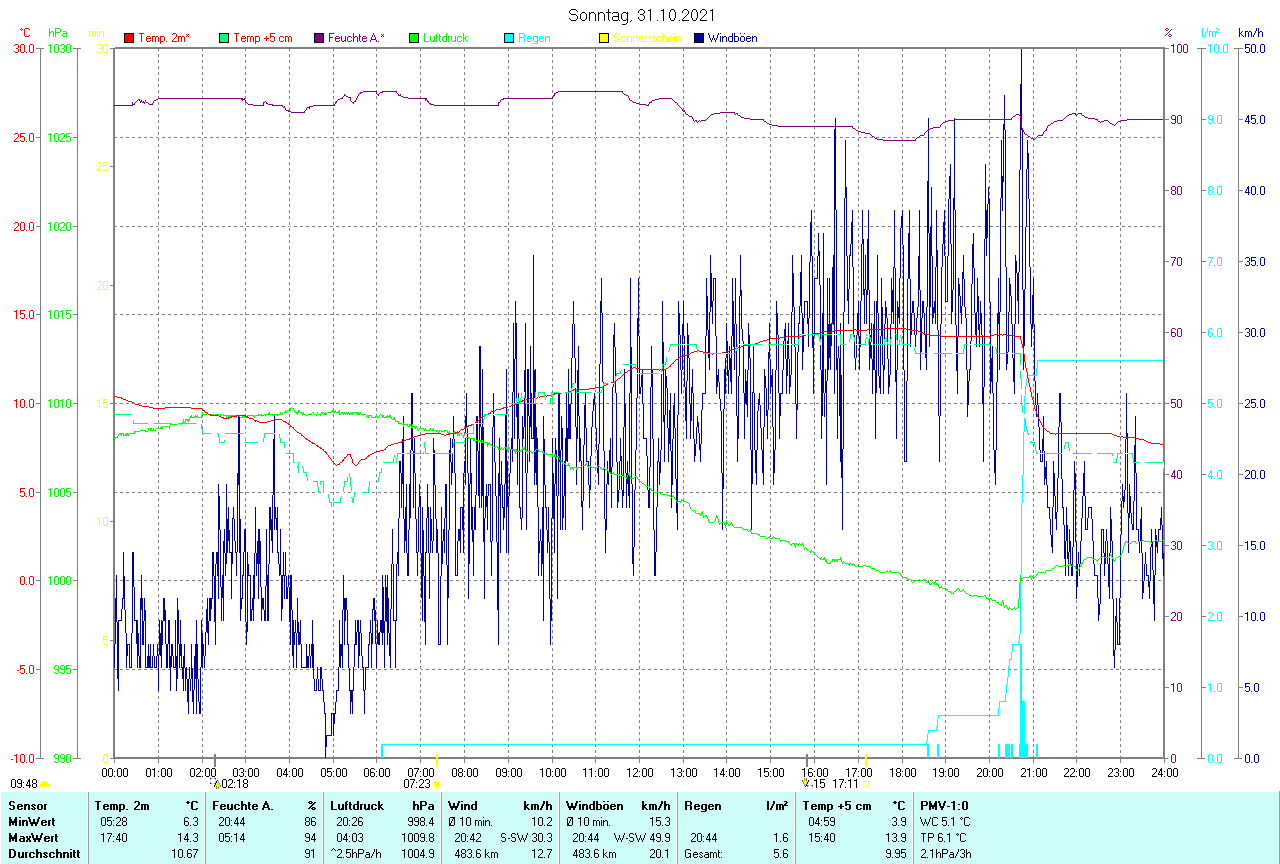Click the purple Feuchte A. legend swatch
Viewport: 1280px width, 864px height.
click(319, 38)
